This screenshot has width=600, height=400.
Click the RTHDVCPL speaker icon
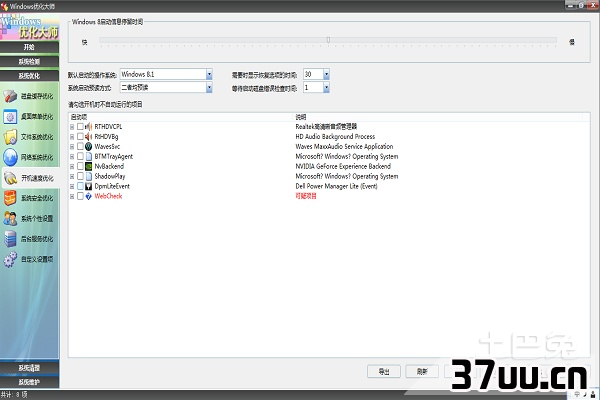pos(88,126)
